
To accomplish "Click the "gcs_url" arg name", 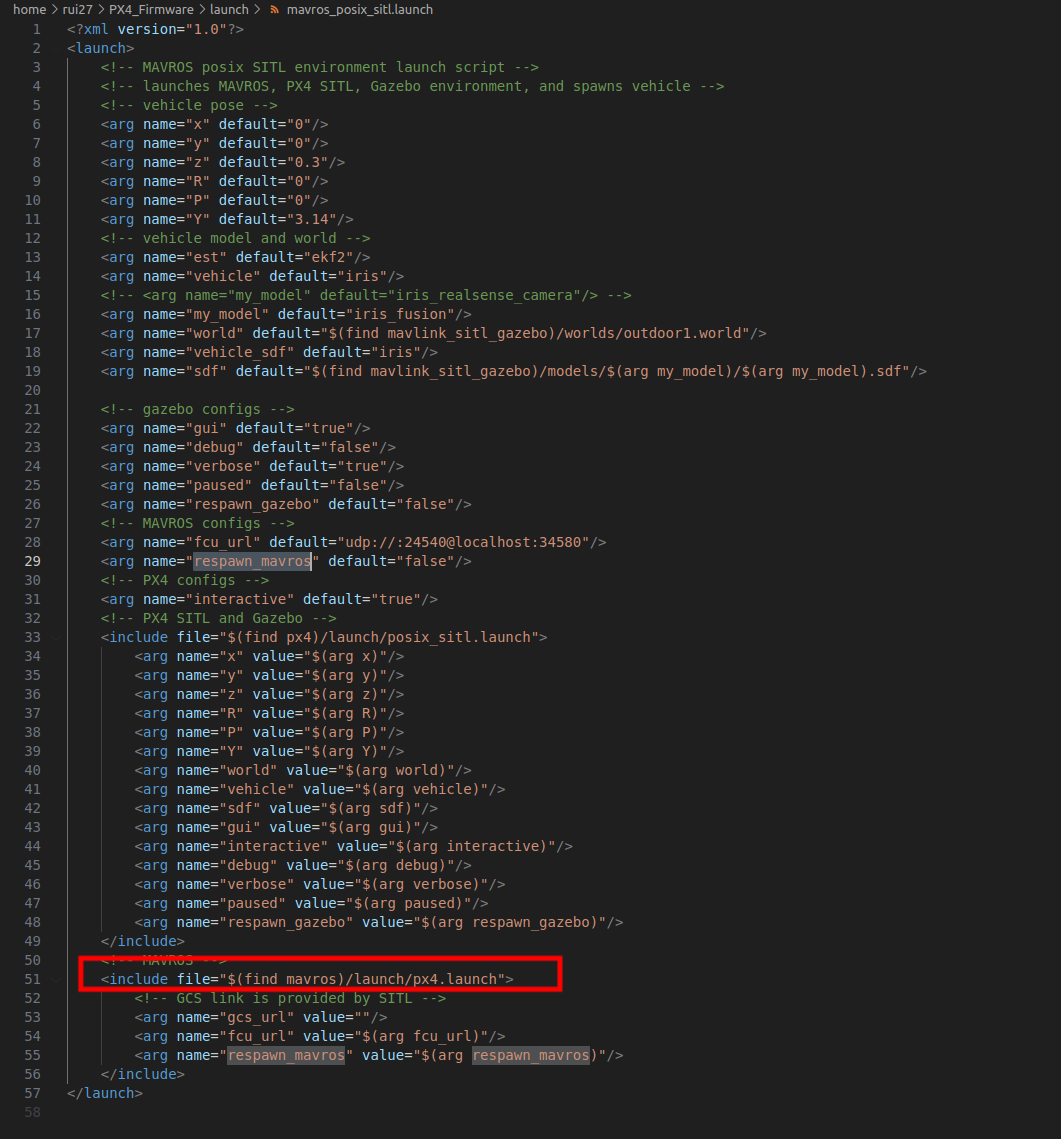I will [x=256, y=1017].
